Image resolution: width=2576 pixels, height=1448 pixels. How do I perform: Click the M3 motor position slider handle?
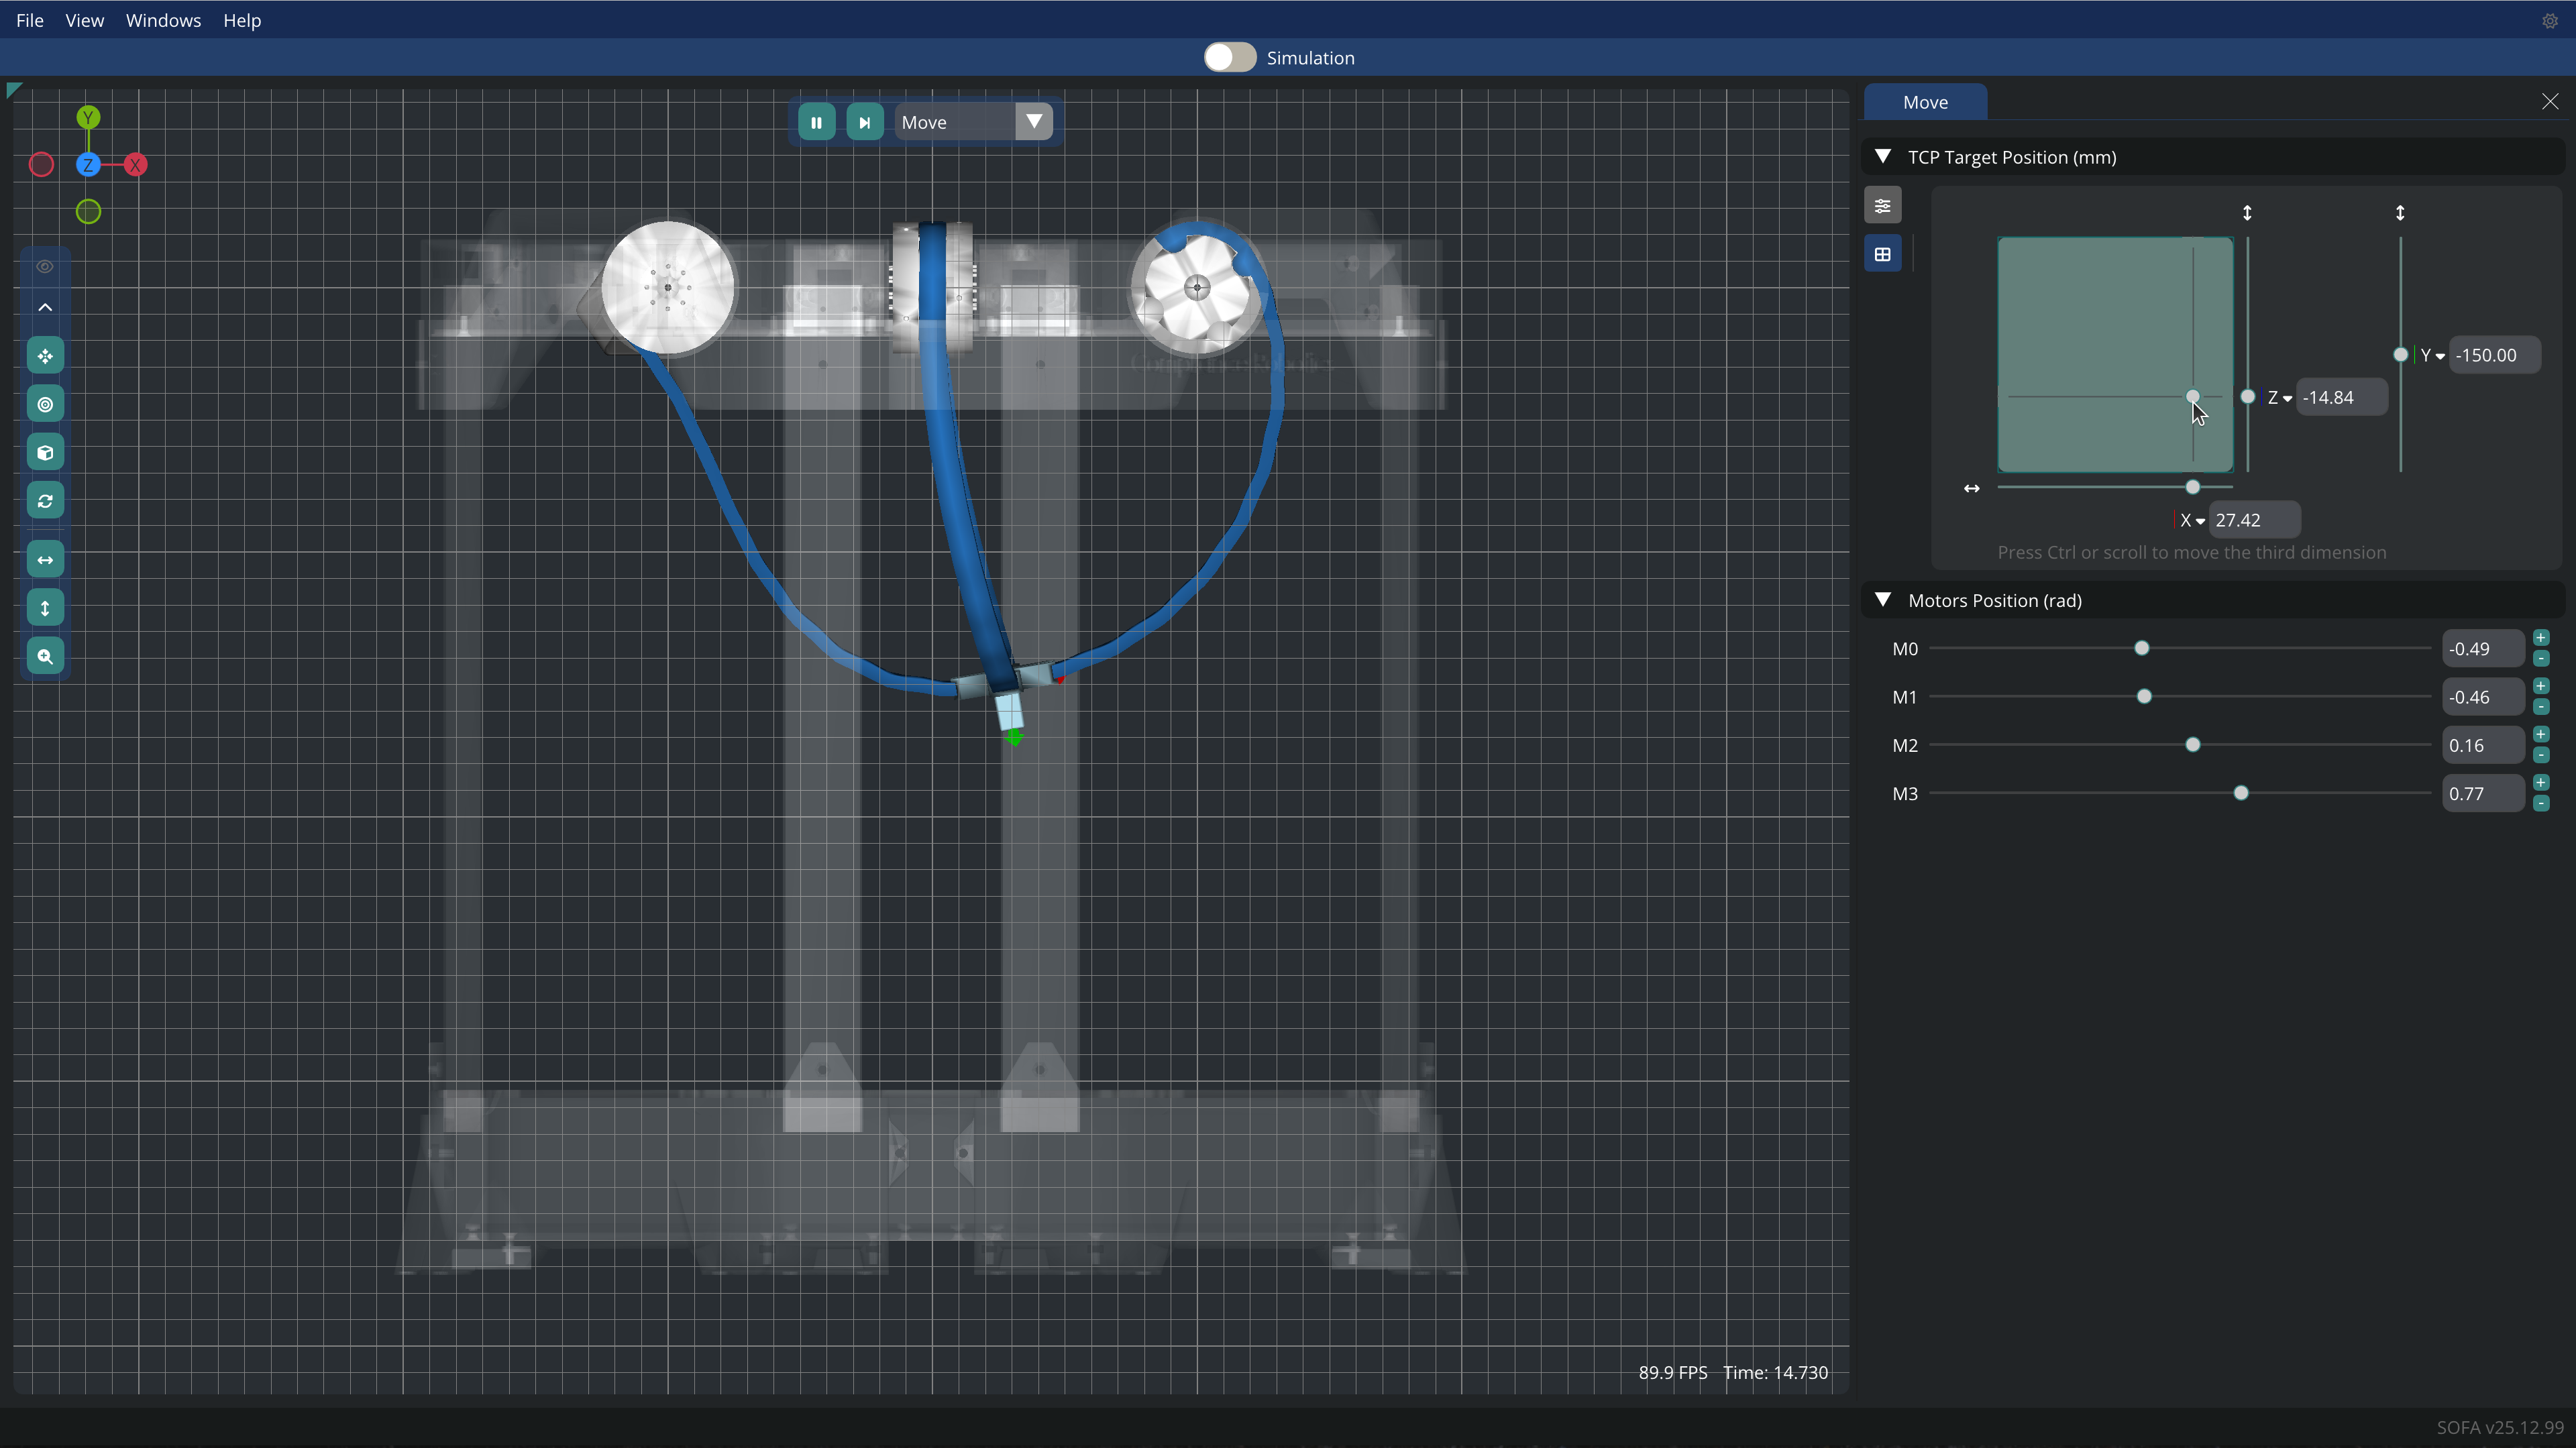(x=2241, y=793)
